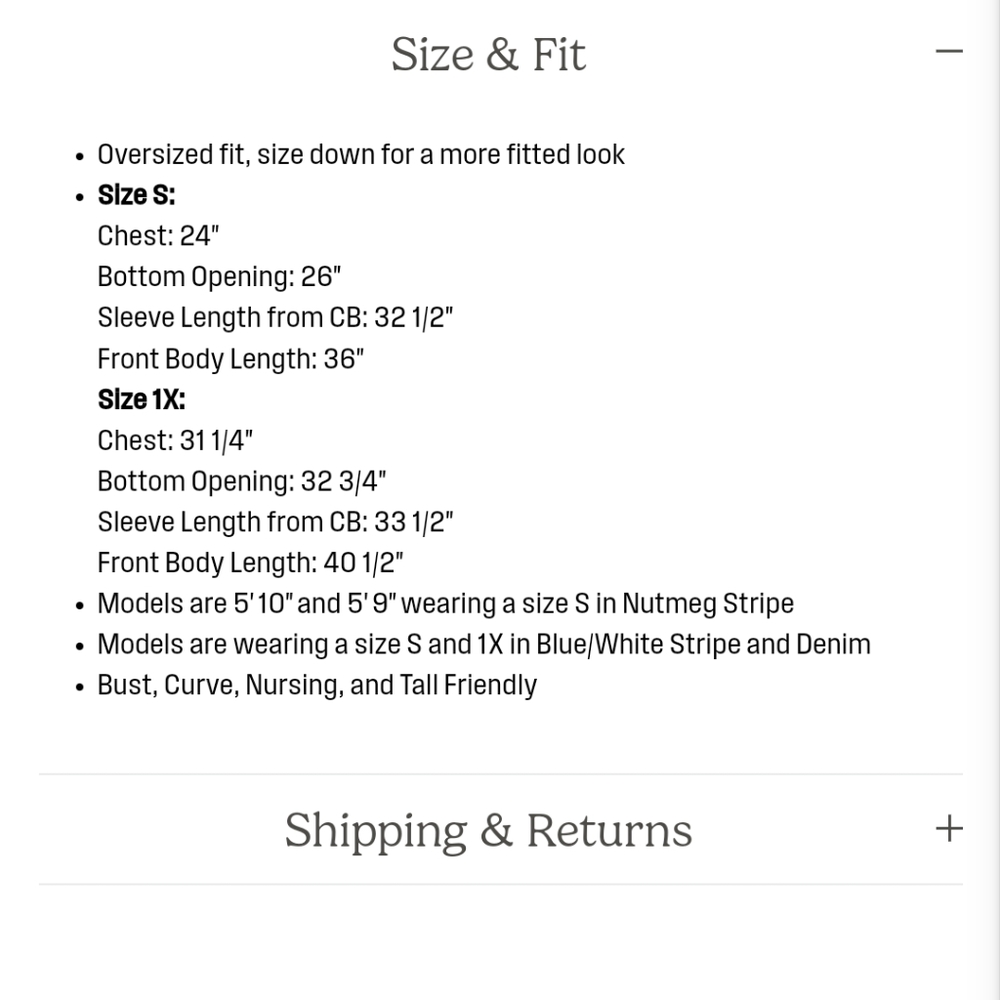Click the 'Front Body Length: 36"' line

click(231, 359)
